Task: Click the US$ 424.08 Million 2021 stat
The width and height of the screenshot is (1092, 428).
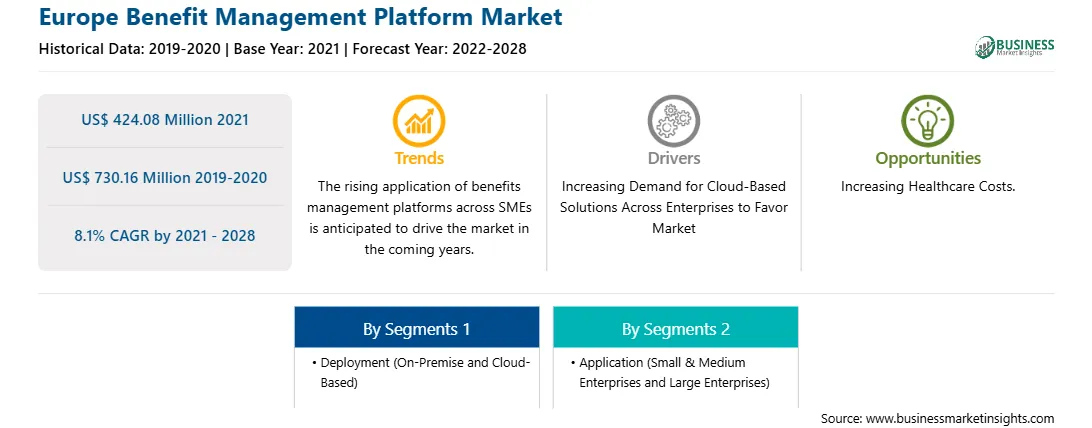Action: tap(164, 120)
